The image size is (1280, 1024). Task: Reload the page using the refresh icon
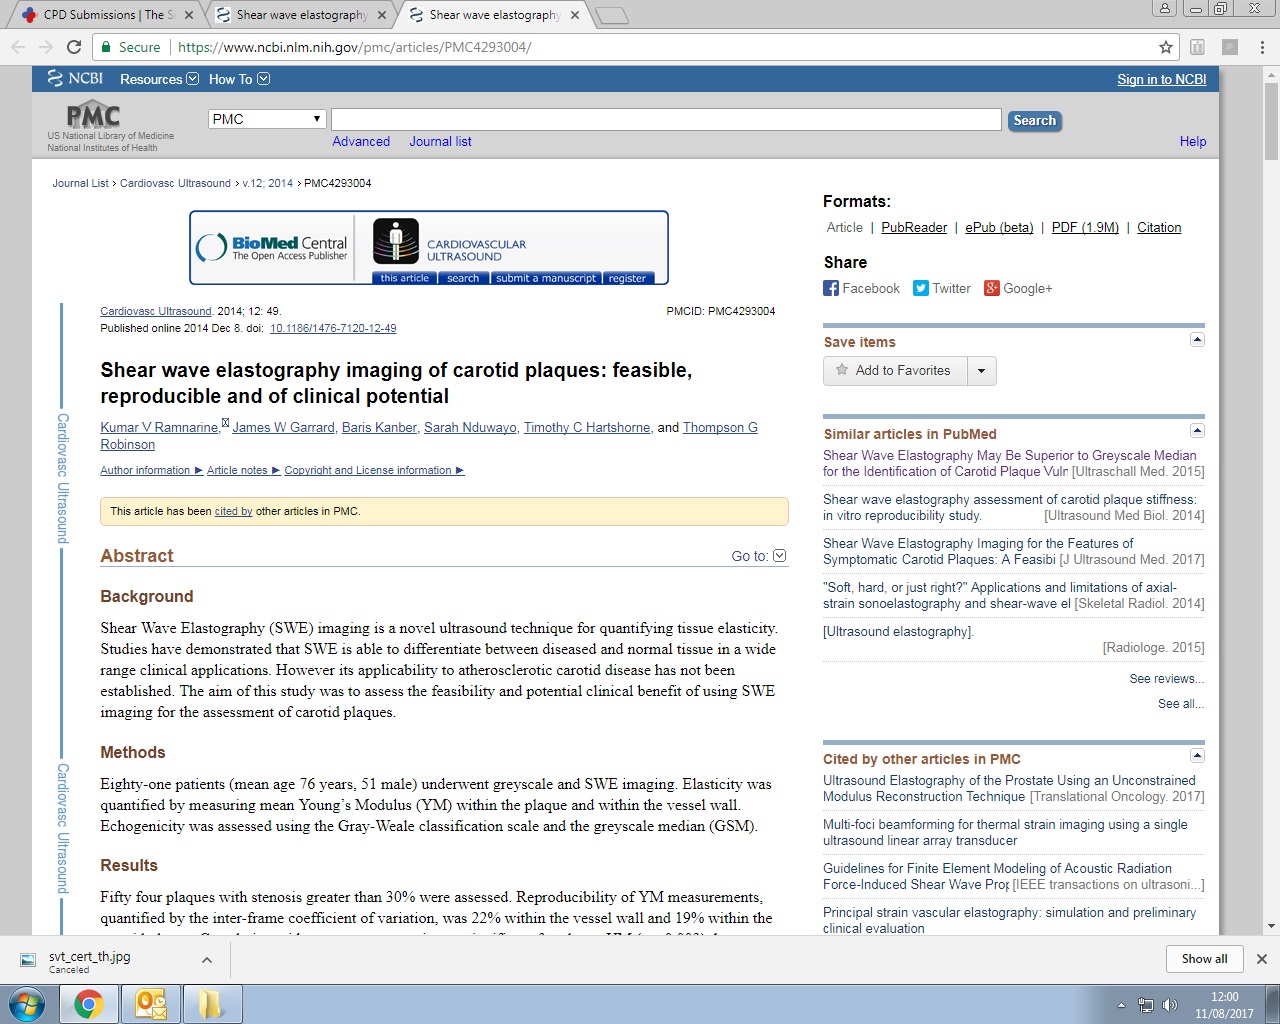point(74,47)
